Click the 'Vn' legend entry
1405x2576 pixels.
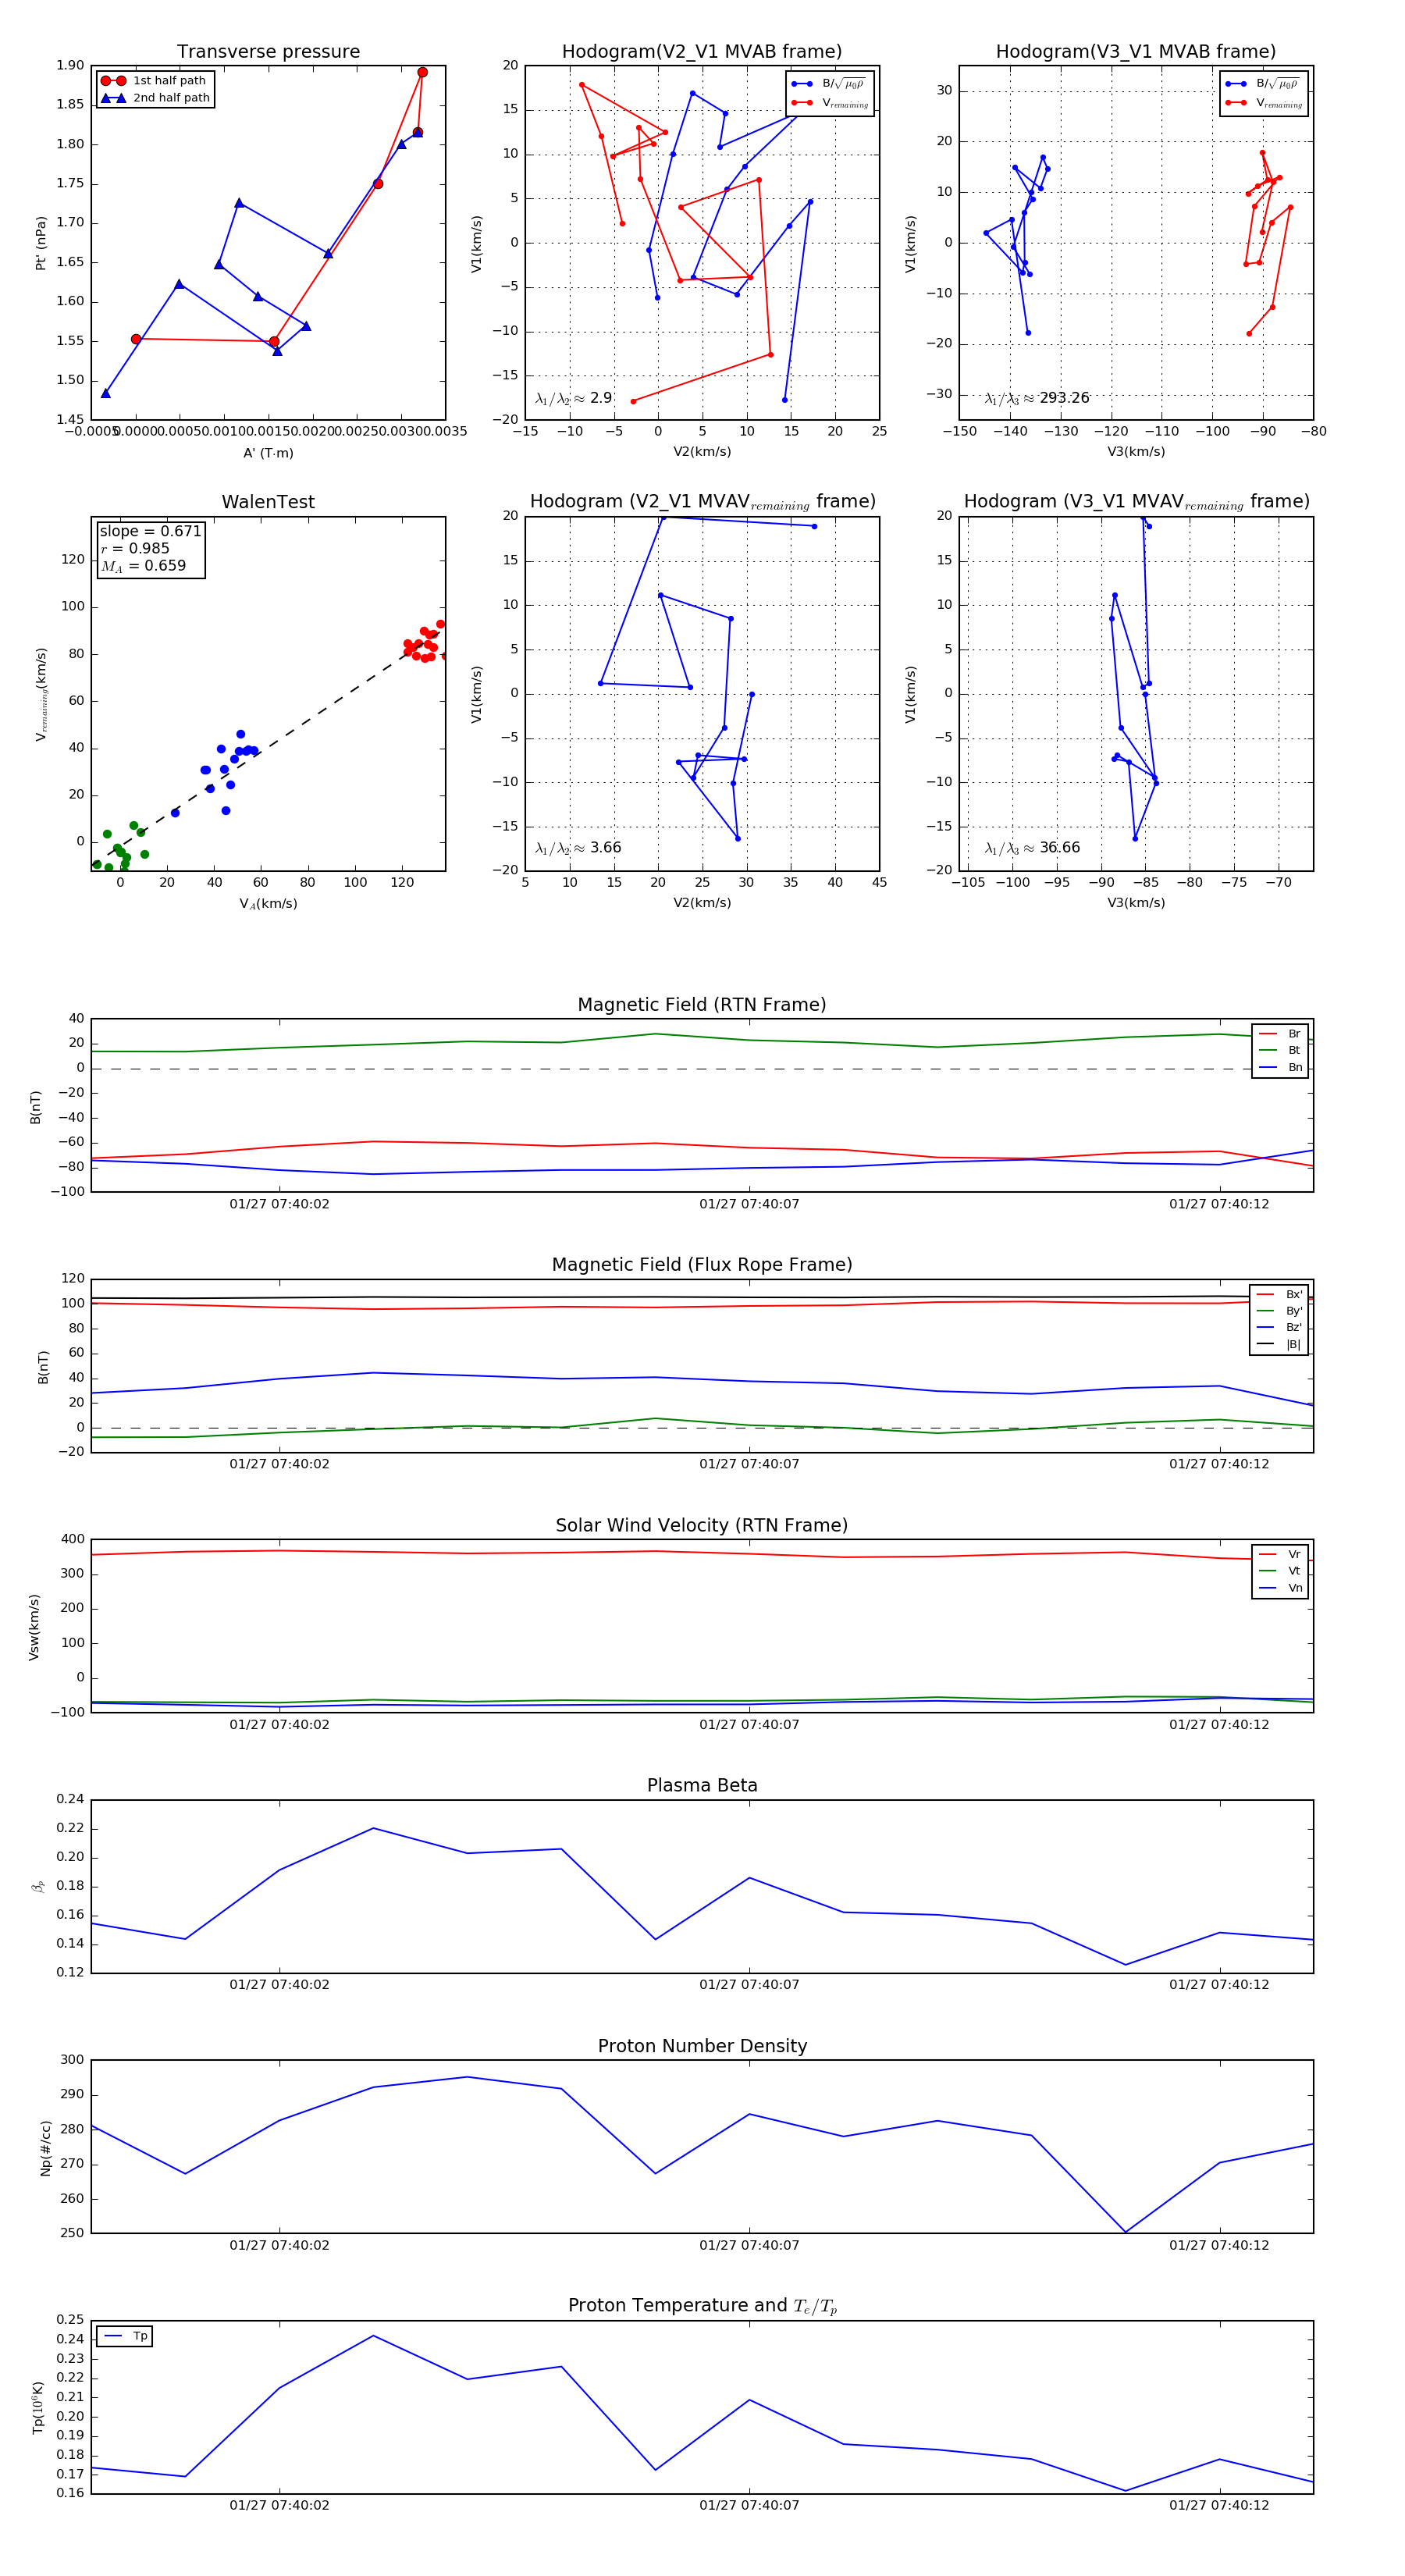(x=1280, y=1588)
